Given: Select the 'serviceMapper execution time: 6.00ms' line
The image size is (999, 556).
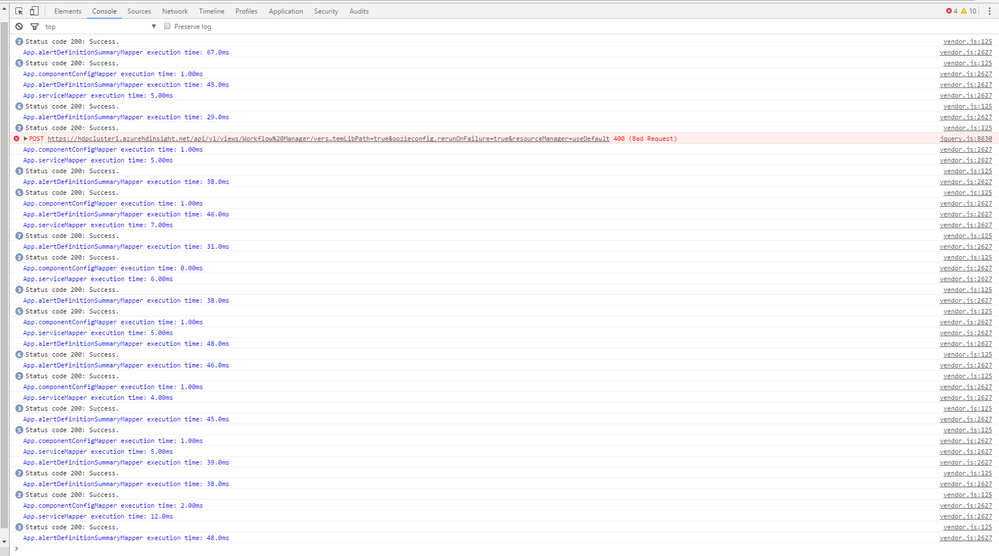Looking at the screenshot, I should point(98,279).
